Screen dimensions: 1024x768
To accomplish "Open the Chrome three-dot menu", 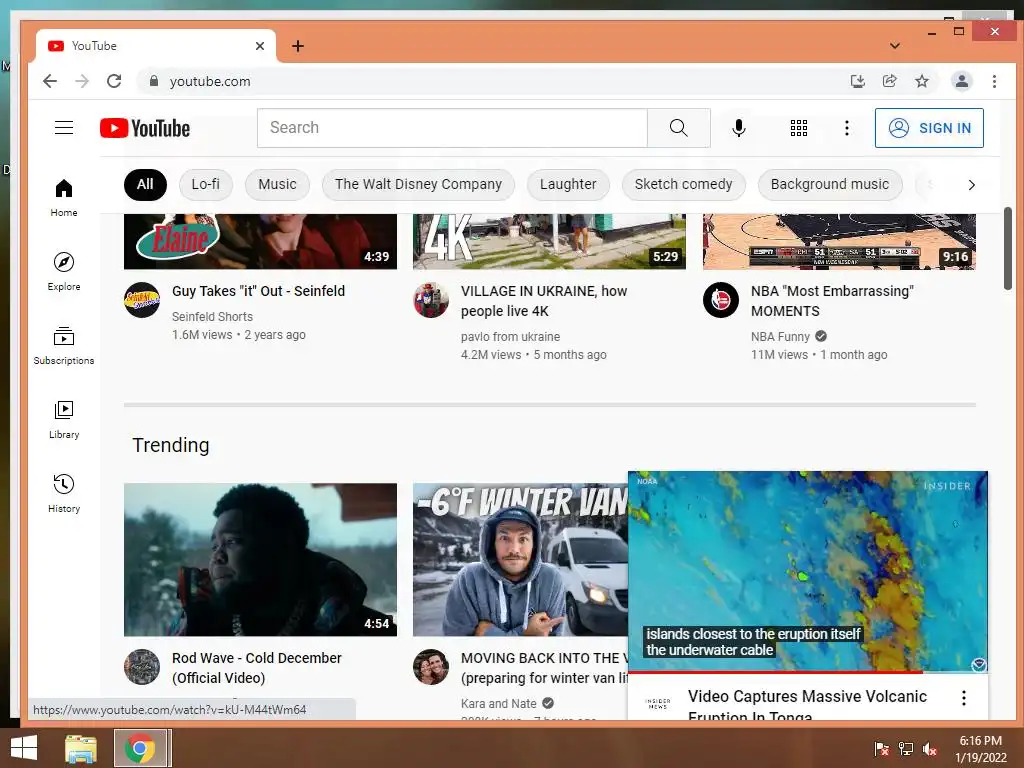I will pos(994,81).
